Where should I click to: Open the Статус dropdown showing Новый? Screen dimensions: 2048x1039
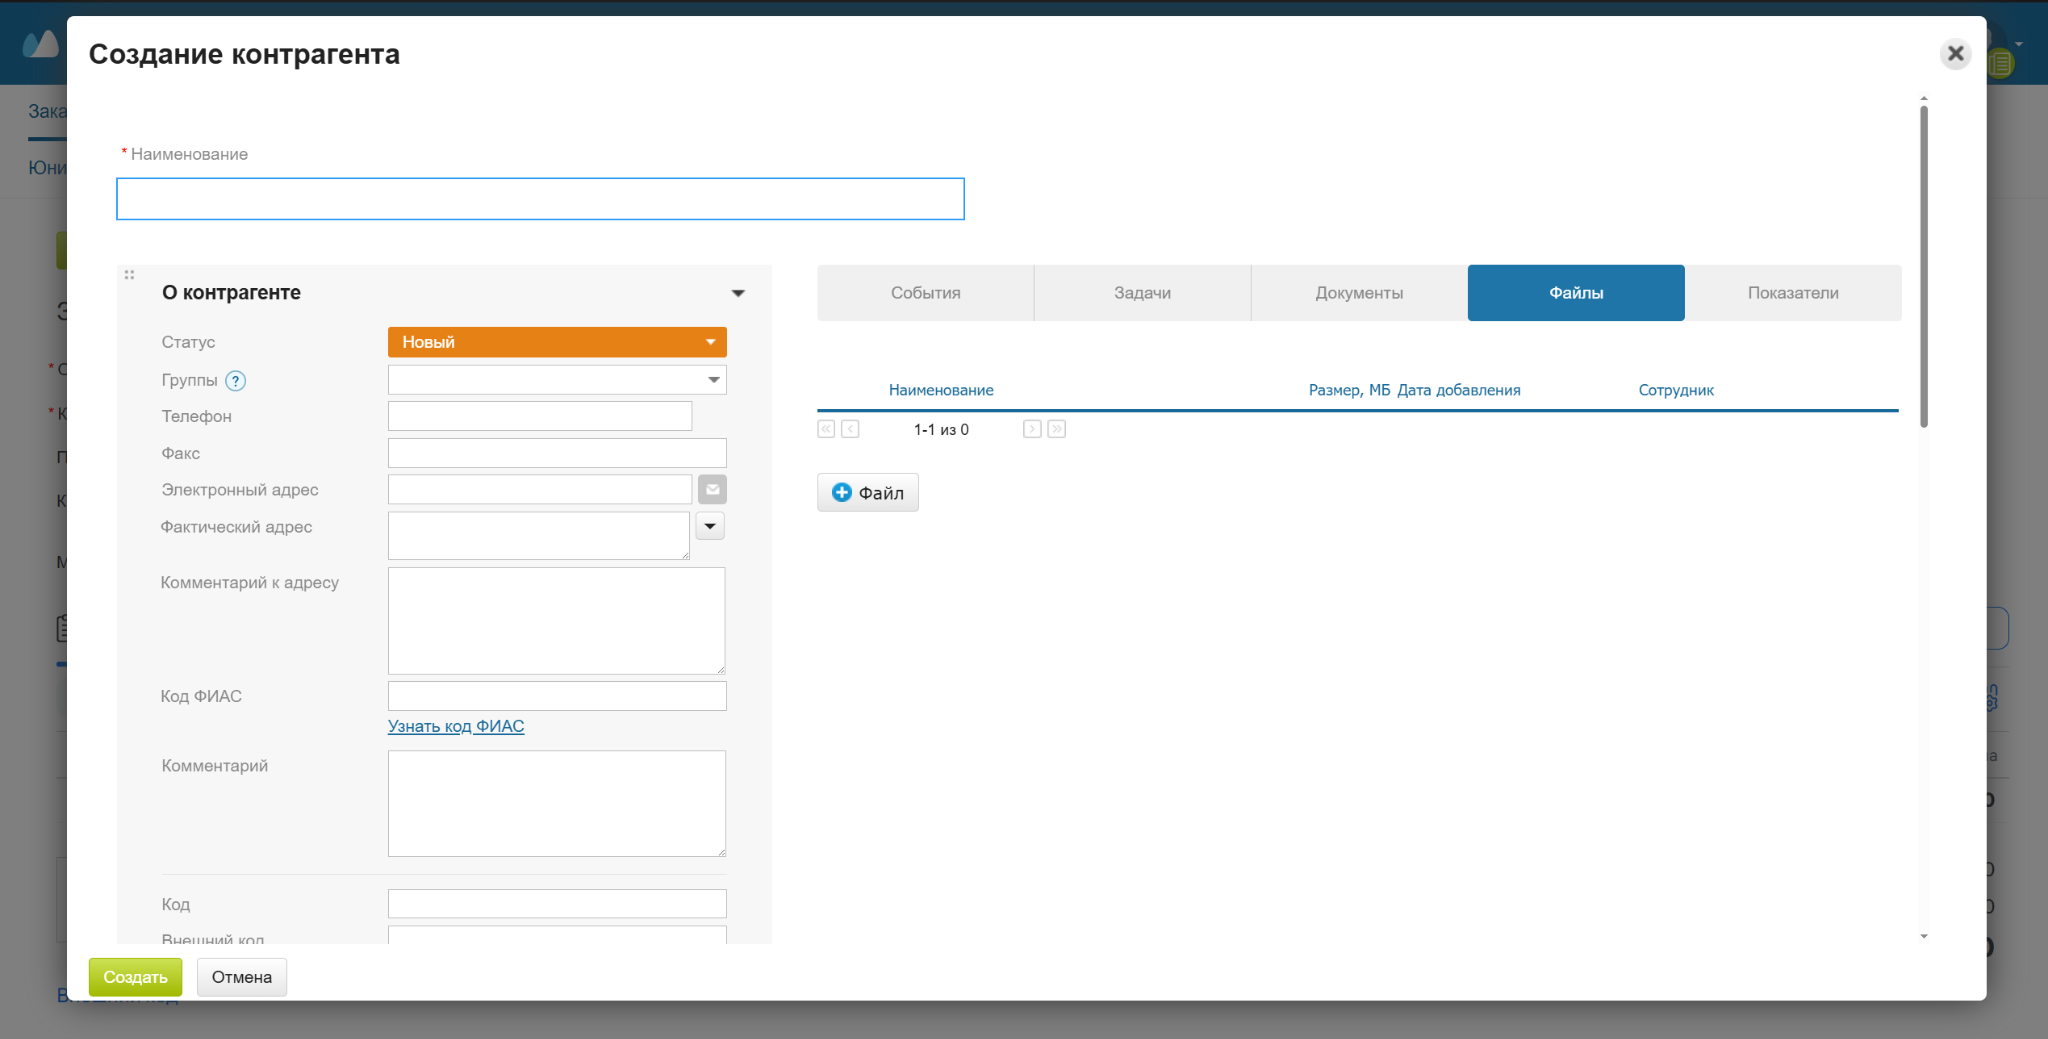tap(557, 342)
